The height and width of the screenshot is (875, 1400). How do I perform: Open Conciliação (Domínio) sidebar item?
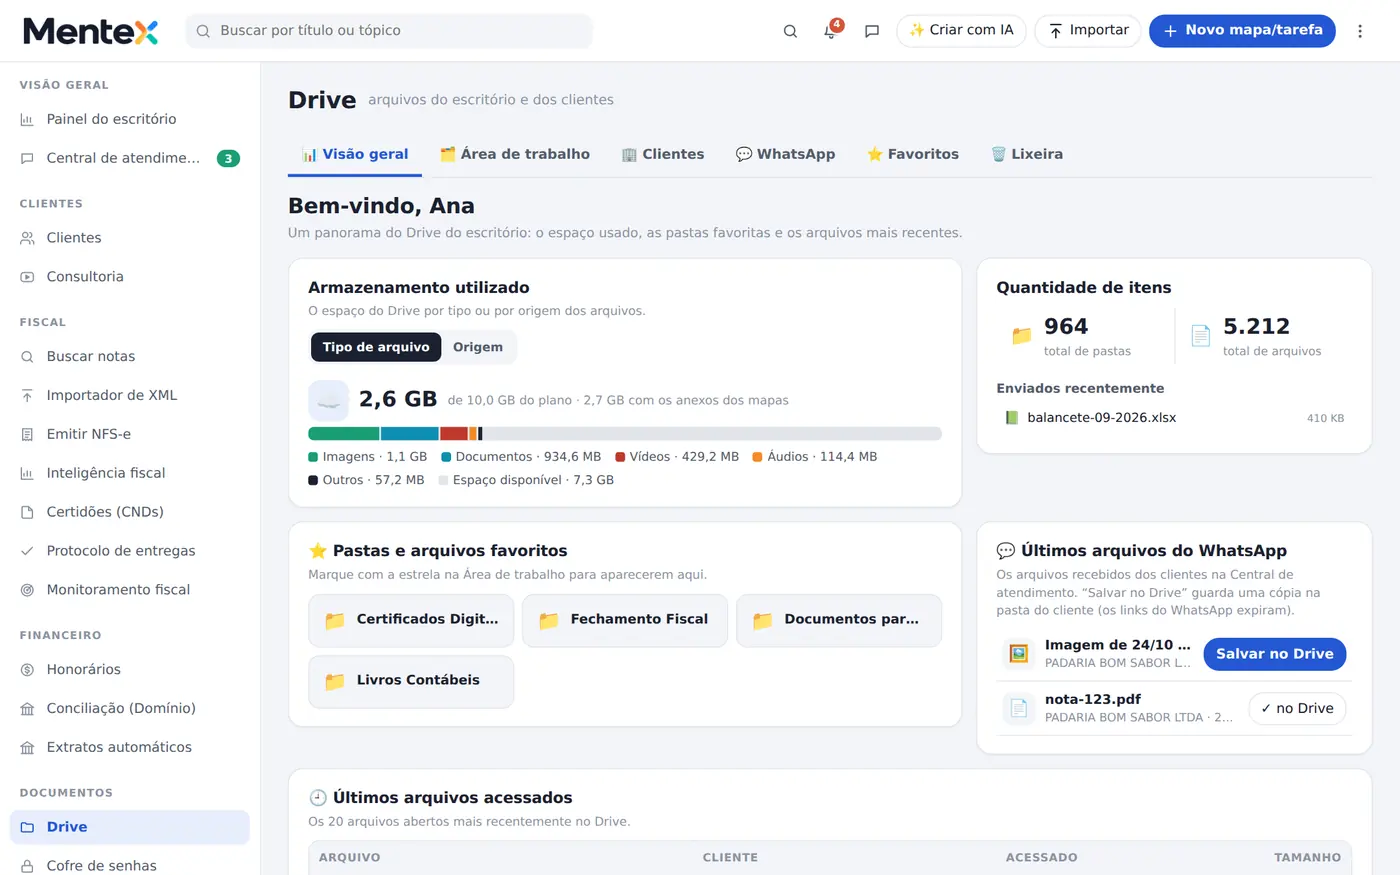(x=130, y=708)
